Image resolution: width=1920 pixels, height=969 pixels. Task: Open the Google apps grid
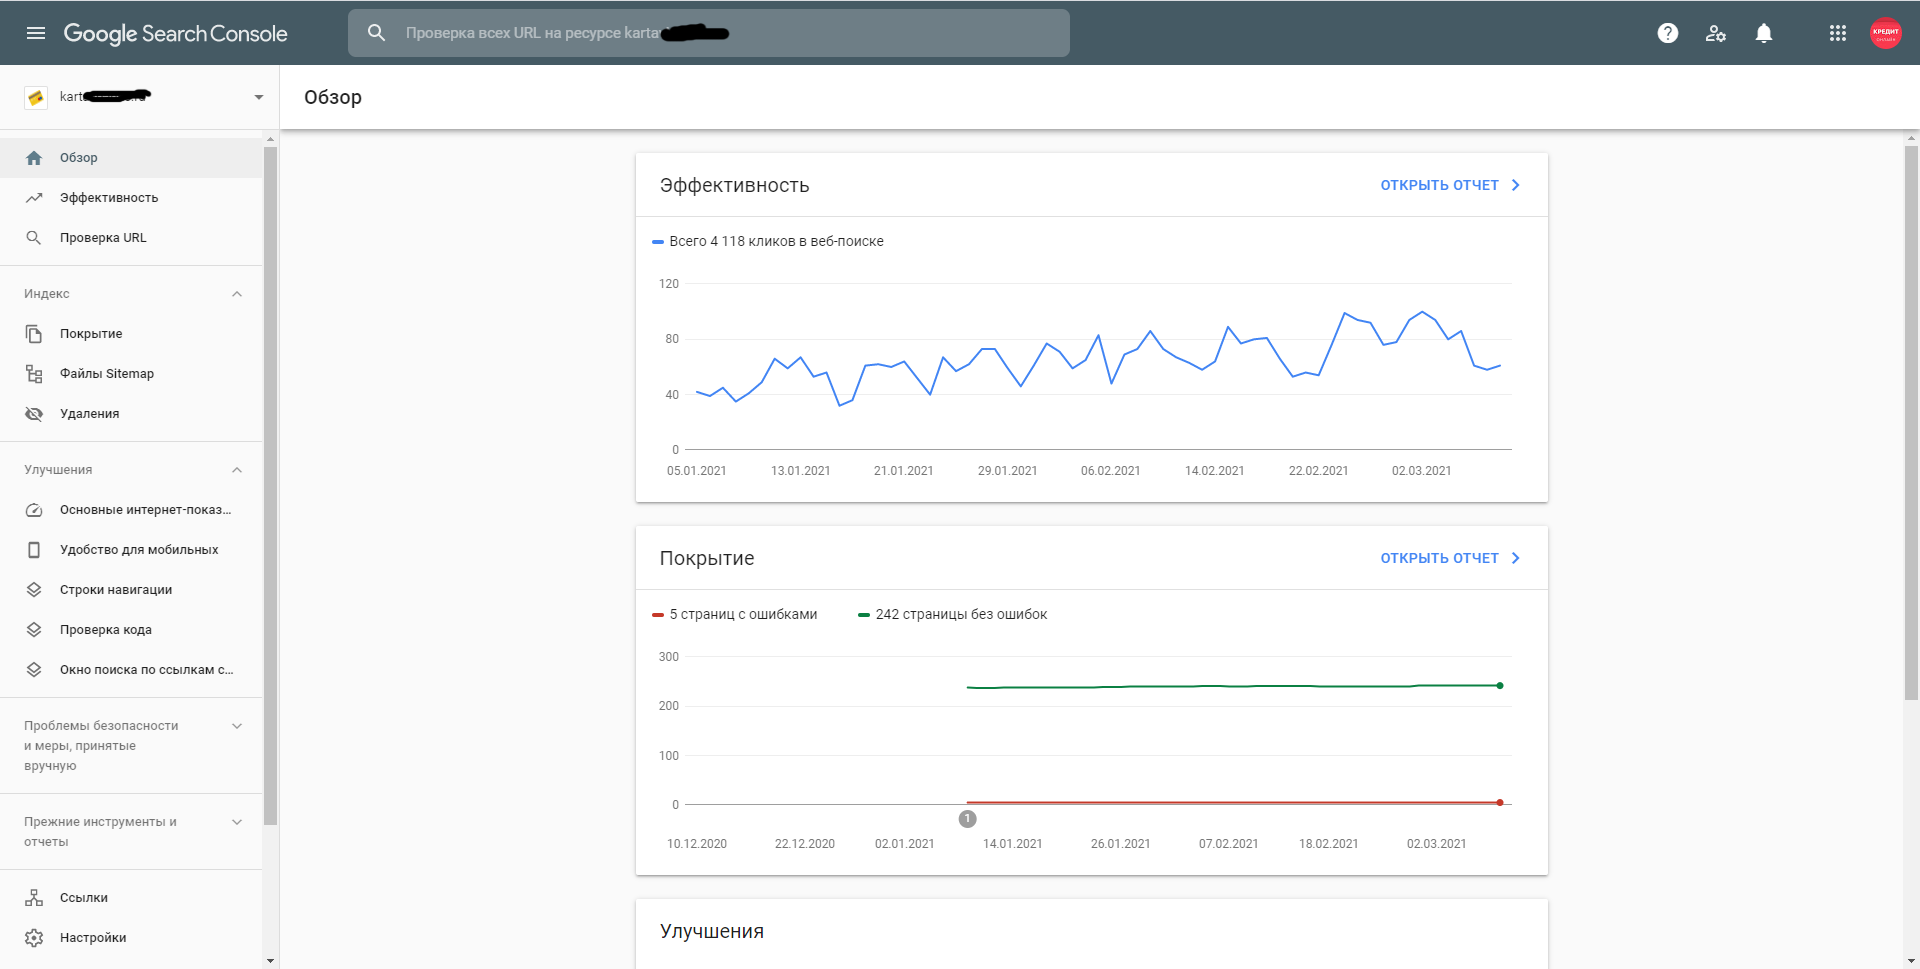click(x=1837, y=33)
